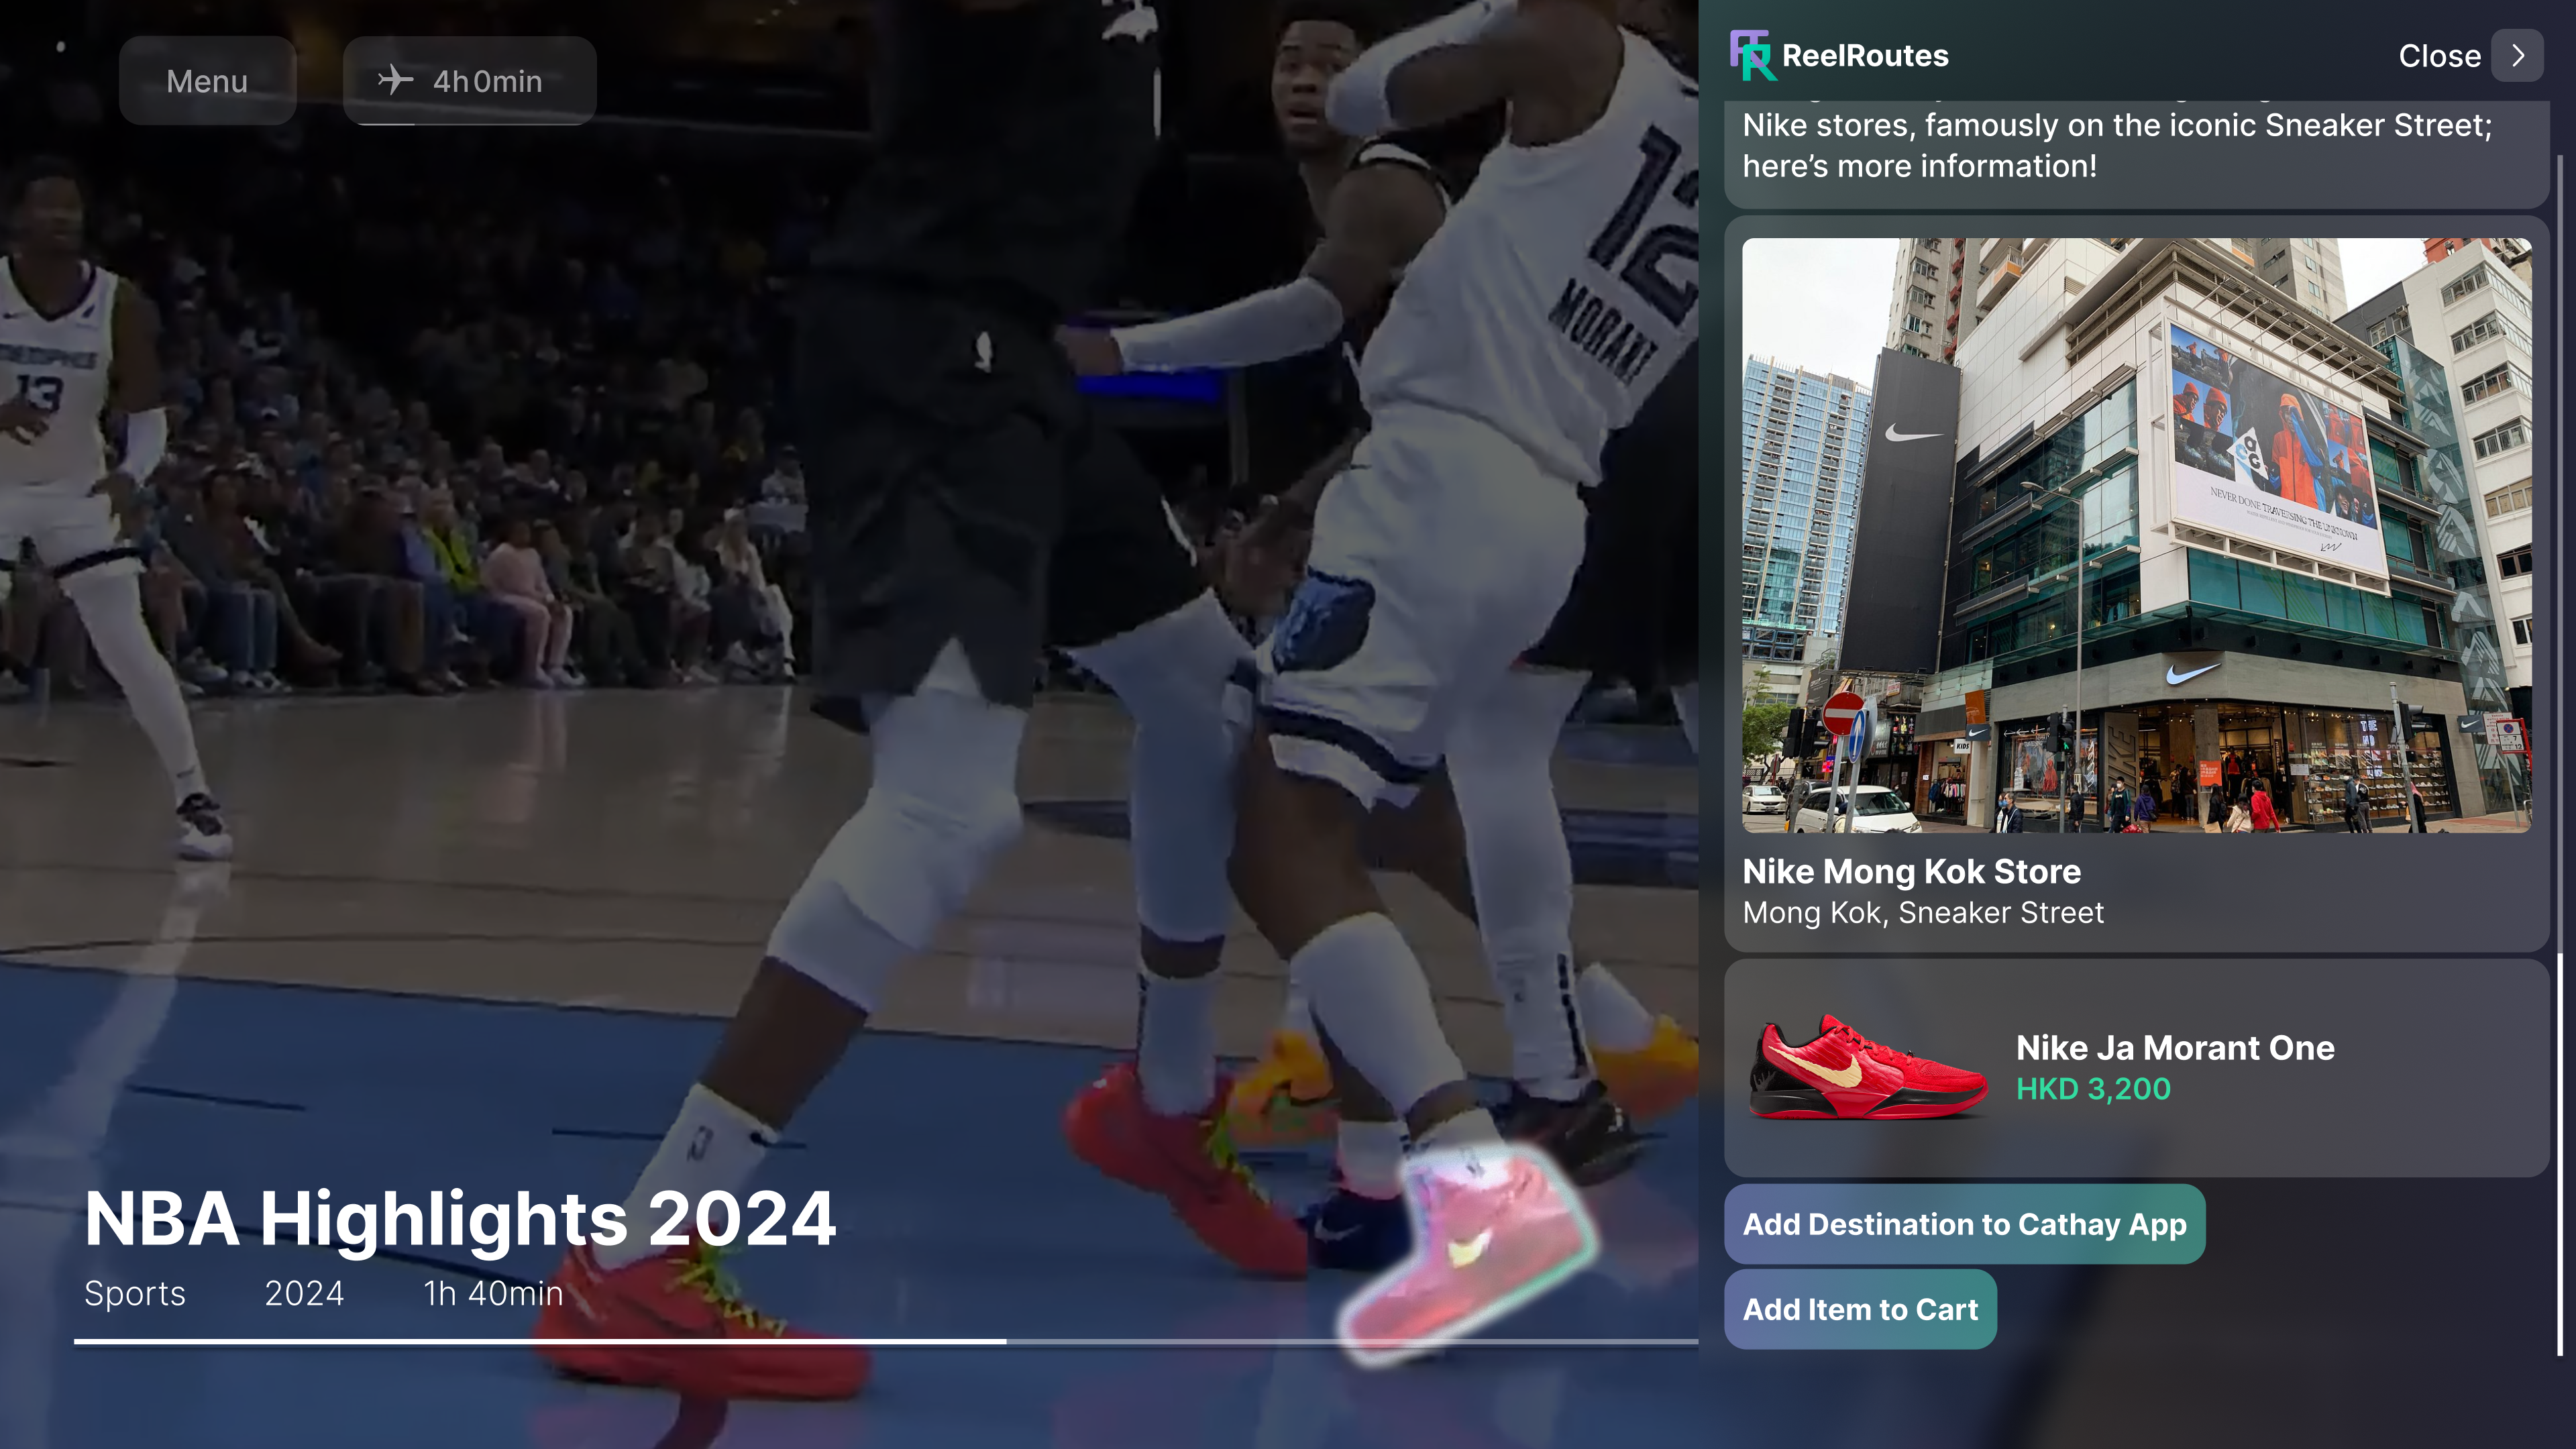The width and height of the screenshot is (2576, 1449).
Task: Add Destination to Cathay App
Action: [1964, 1224]
